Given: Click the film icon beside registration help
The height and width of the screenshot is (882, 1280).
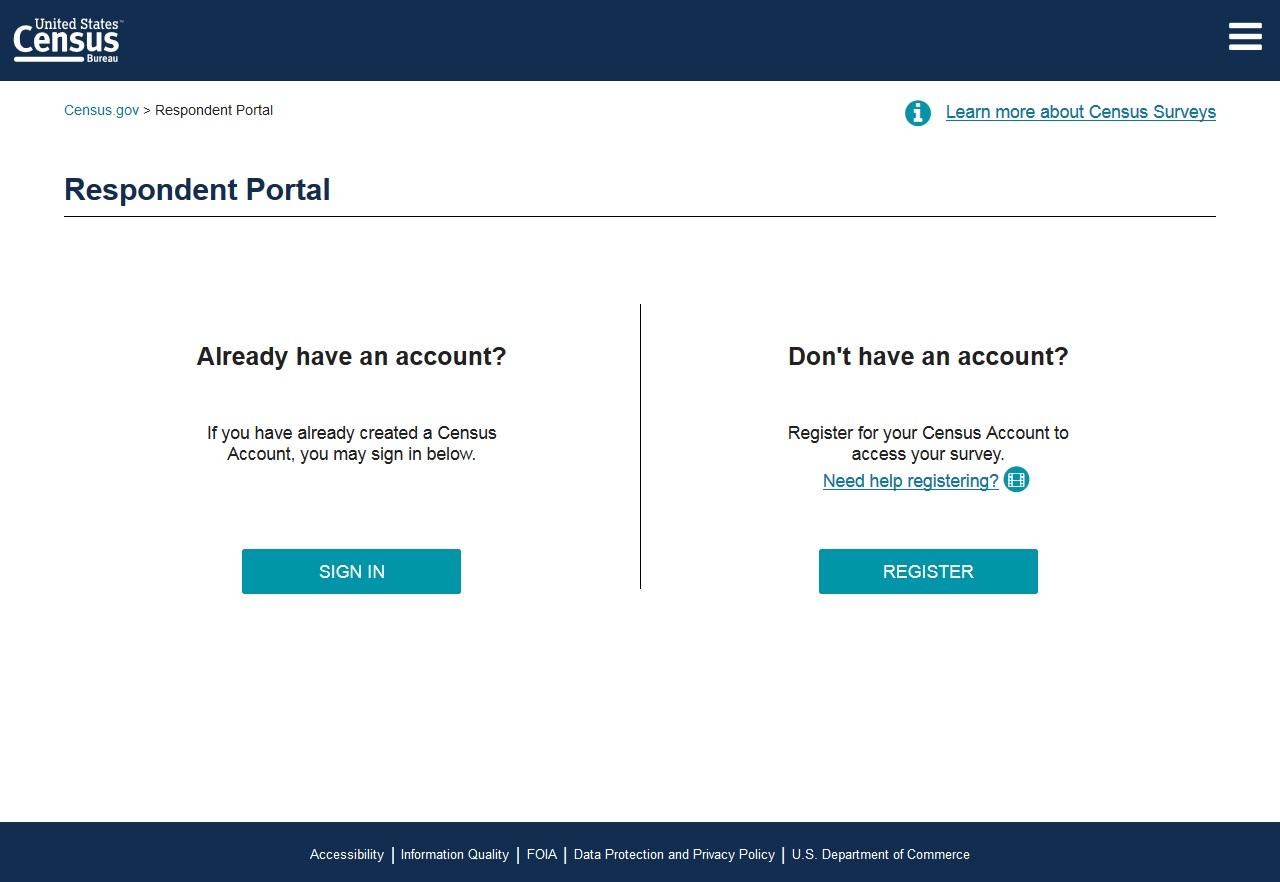Looking at the screenshot, I should pos(1016,480).
